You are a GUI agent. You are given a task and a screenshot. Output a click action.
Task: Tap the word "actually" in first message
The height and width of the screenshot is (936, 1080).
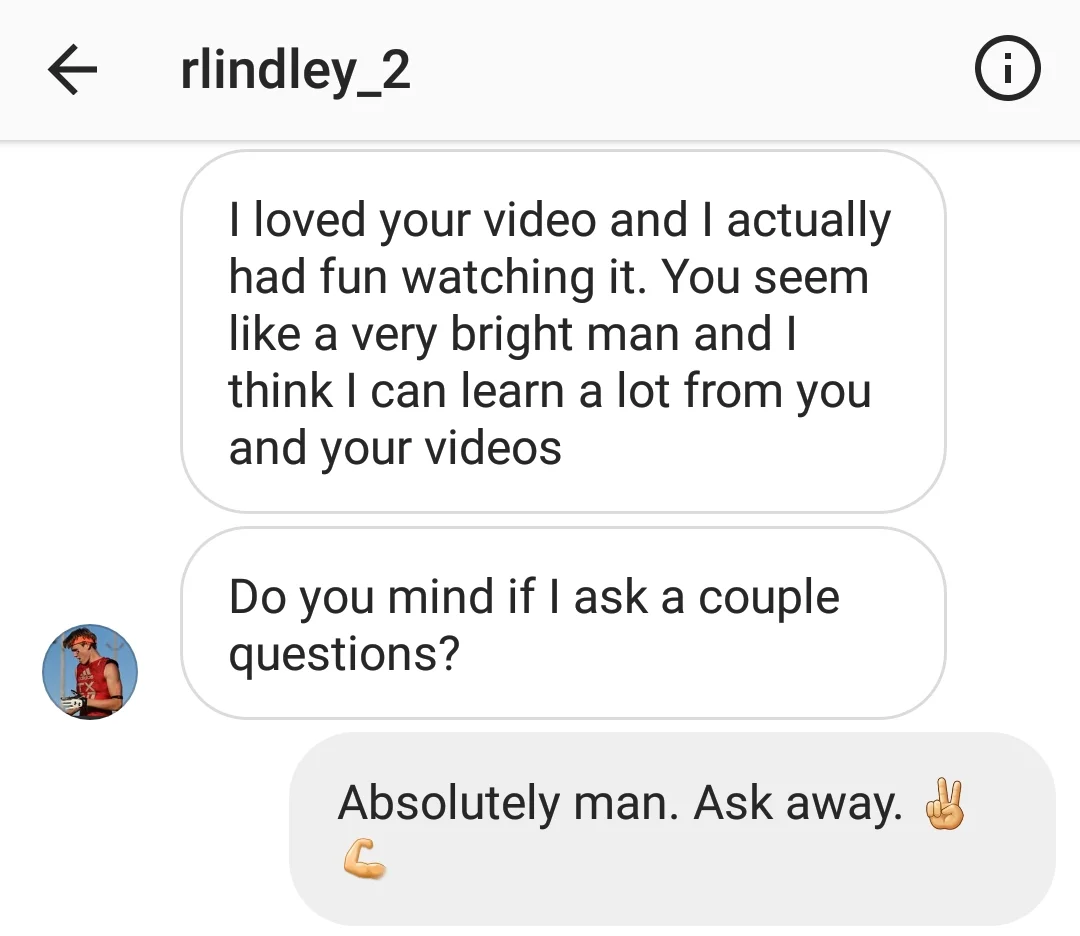809,222
